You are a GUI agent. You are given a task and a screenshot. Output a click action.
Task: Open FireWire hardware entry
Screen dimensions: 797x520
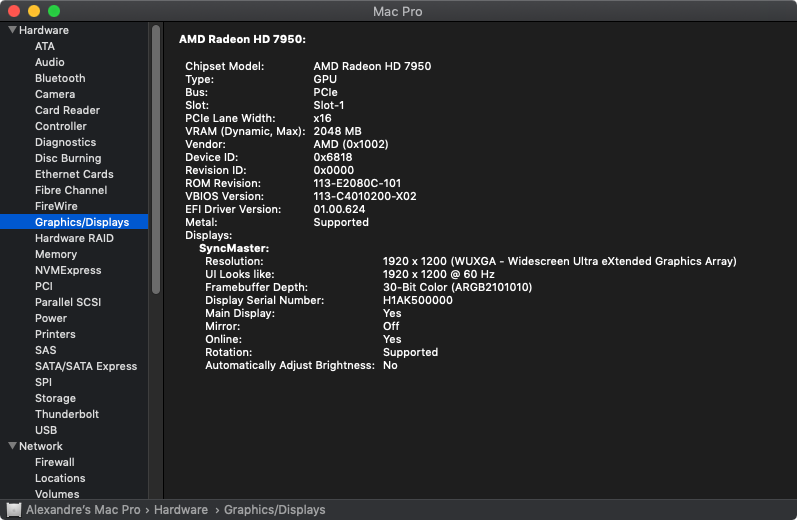(56, 206)
